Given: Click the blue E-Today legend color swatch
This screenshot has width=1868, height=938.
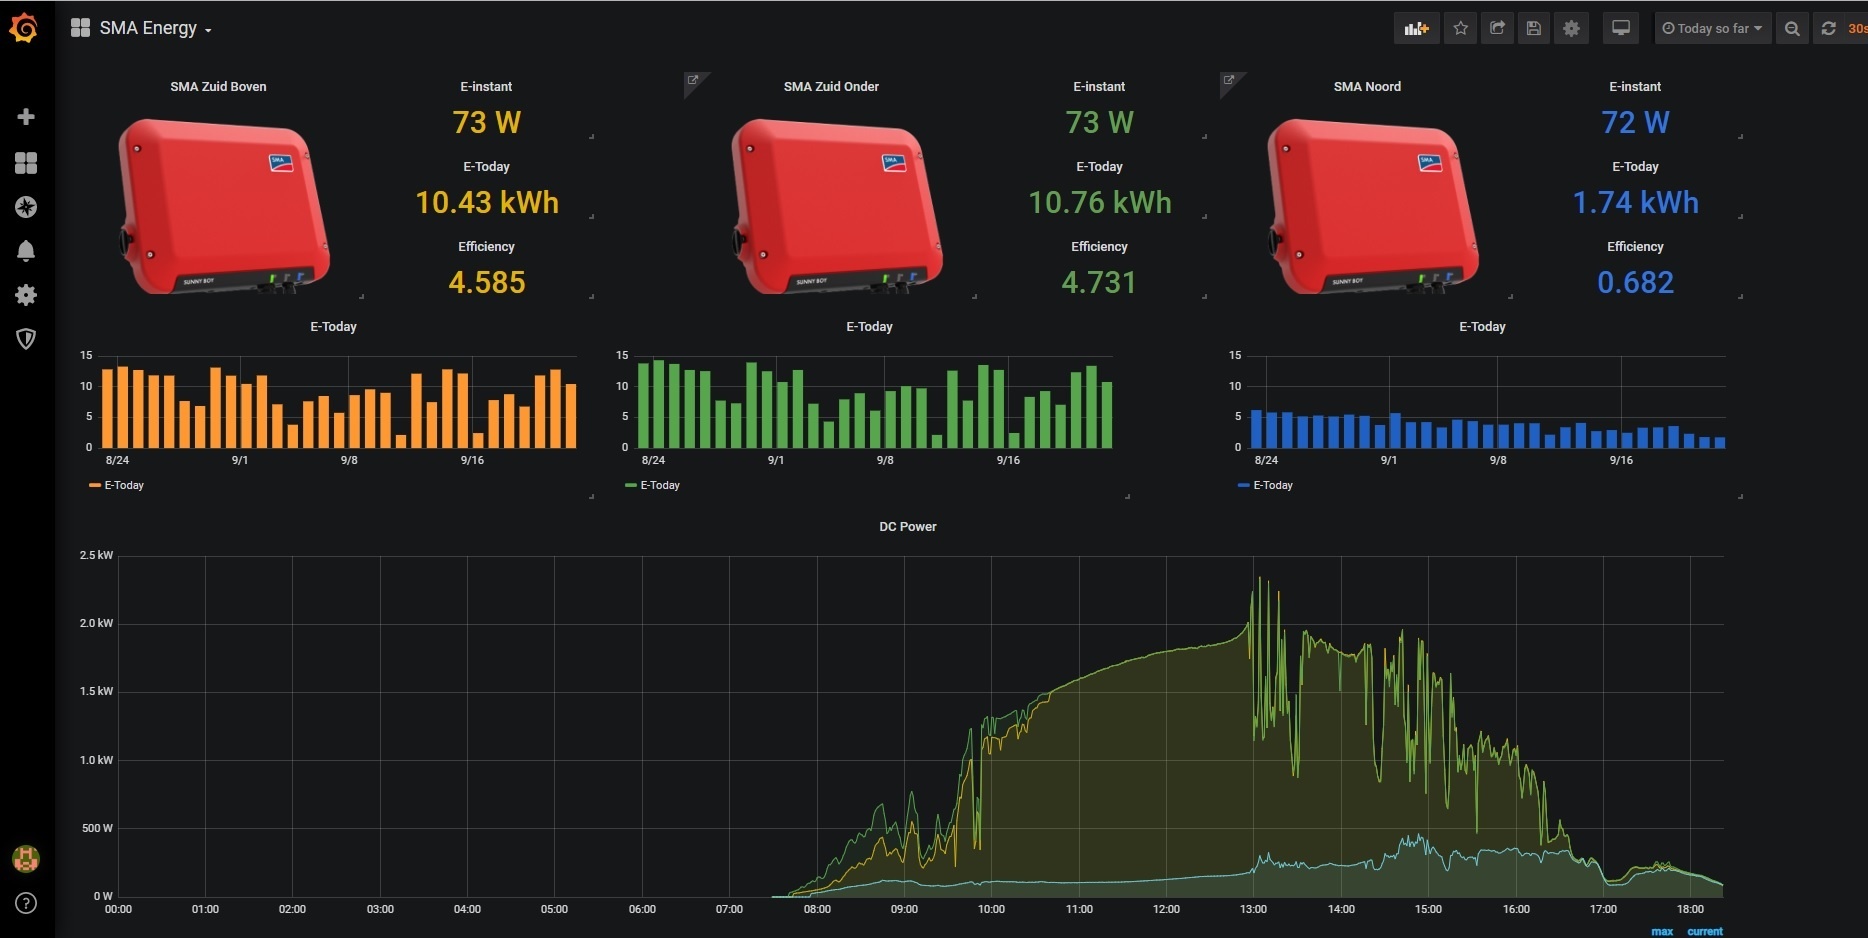Looking at the screenshot, I should [x=1244, y=485].
